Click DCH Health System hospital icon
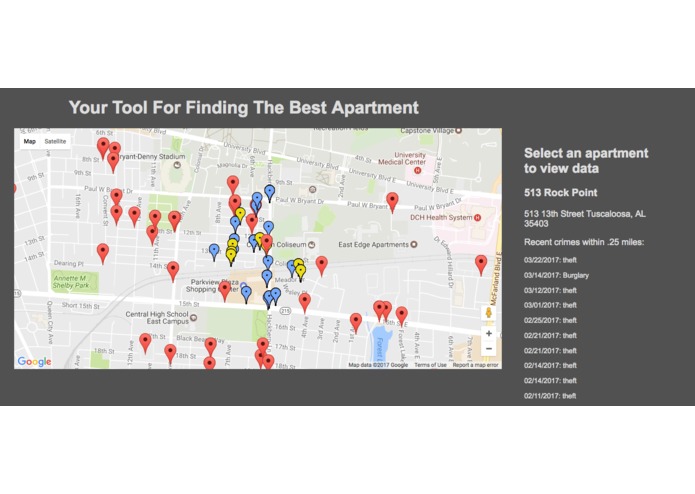This screenshot has width=695, height=494. 477,218
